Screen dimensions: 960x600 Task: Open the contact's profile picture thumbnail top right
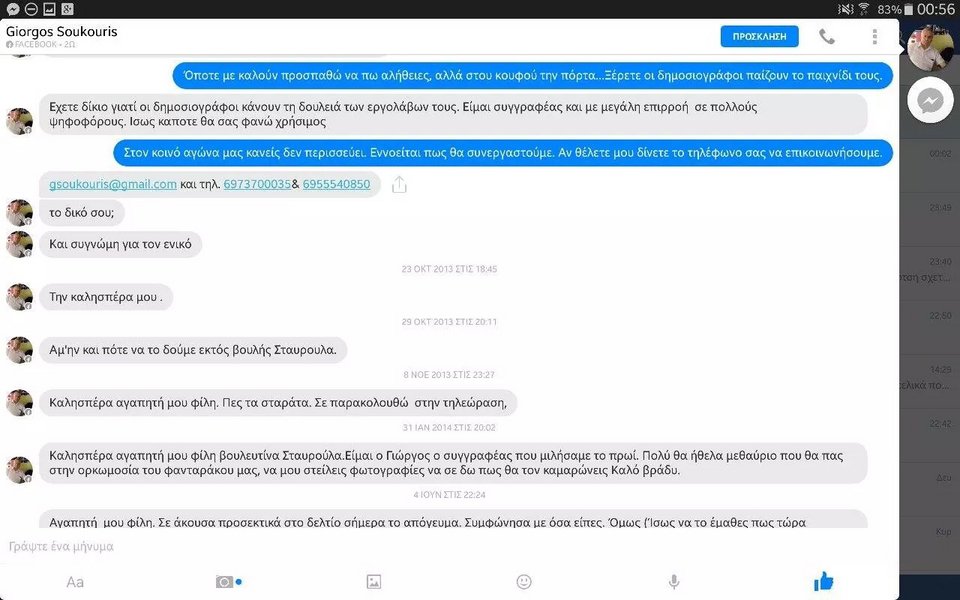(929, 44)
